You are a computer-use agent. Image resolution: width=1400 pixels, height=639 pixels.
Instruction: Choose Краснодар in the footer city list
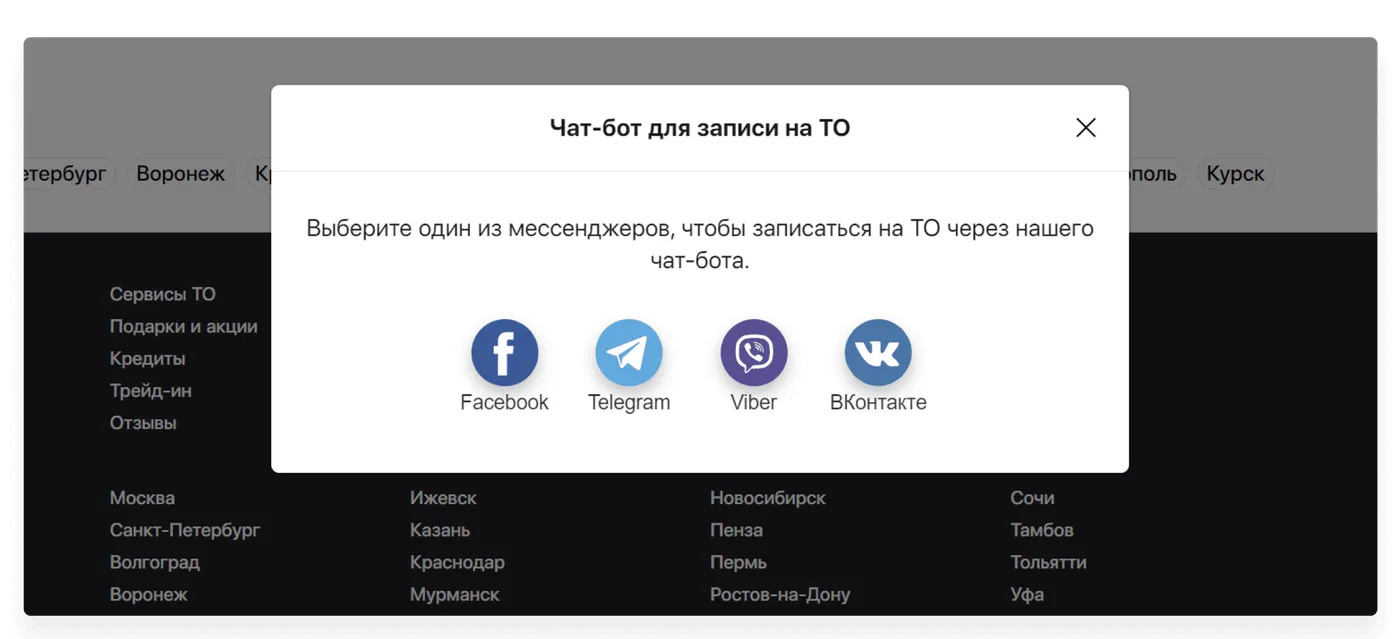457,562
